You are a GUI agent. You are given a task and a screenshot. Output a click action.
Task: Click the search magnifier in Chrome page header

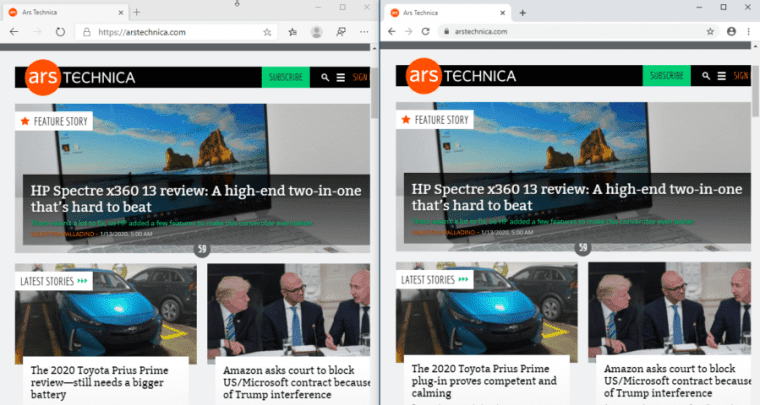tap(706, 76)
